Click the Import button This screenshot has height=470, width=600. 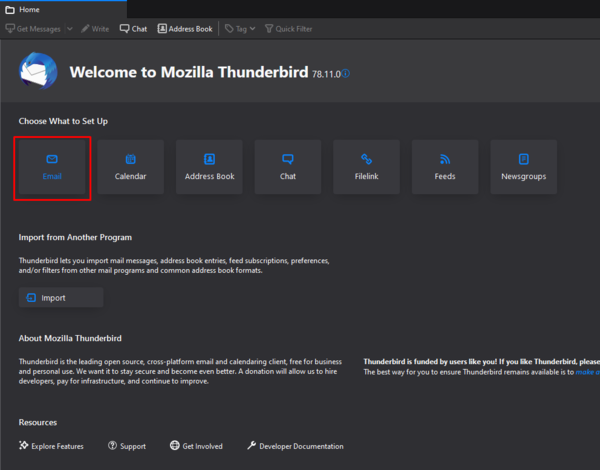(x=60, y=297)
